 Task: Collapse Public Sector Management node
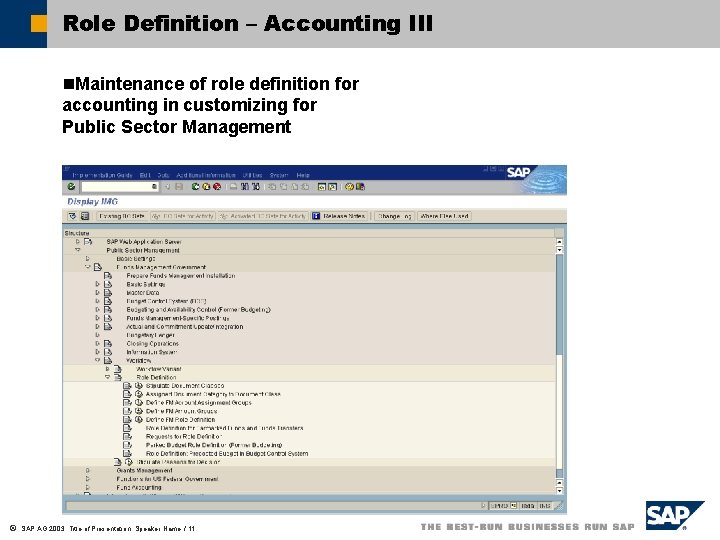(x=78, y=250)
